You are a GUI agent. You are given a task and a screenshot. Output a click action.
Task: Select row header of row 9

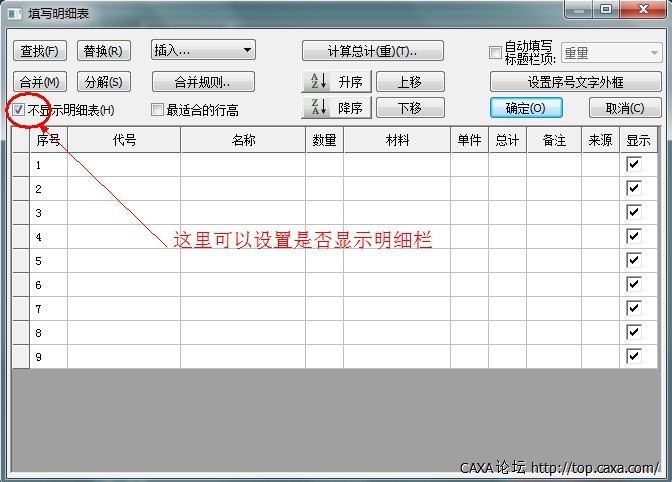click(x=21, y=356)
